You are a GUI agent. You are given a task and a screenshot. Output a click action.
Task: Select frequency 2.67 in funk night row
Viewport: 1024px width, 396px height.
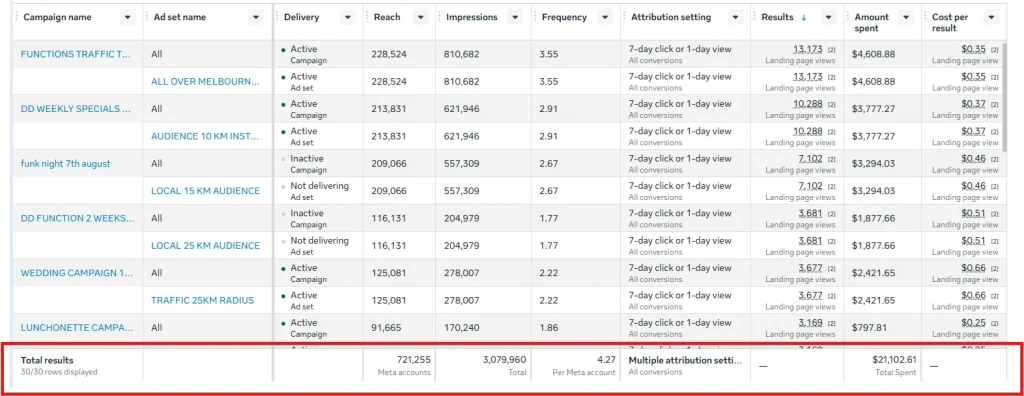pyautogui.click(x=549, y=164)
